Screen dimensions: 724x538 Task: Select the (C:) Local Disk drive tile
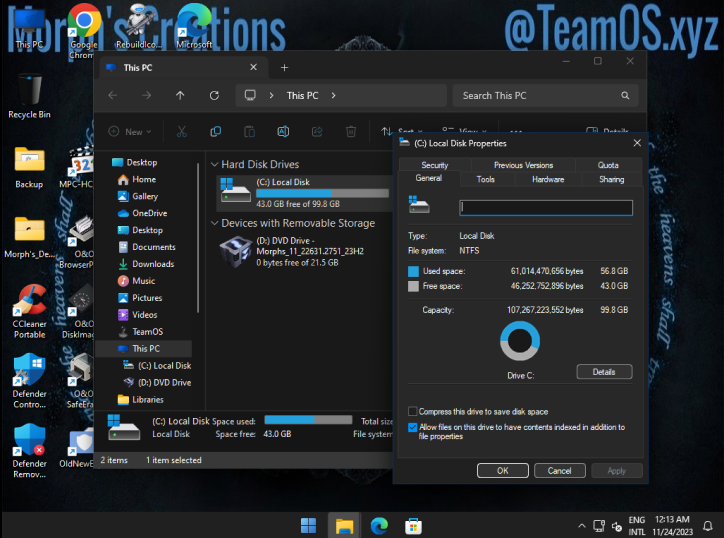304,193
